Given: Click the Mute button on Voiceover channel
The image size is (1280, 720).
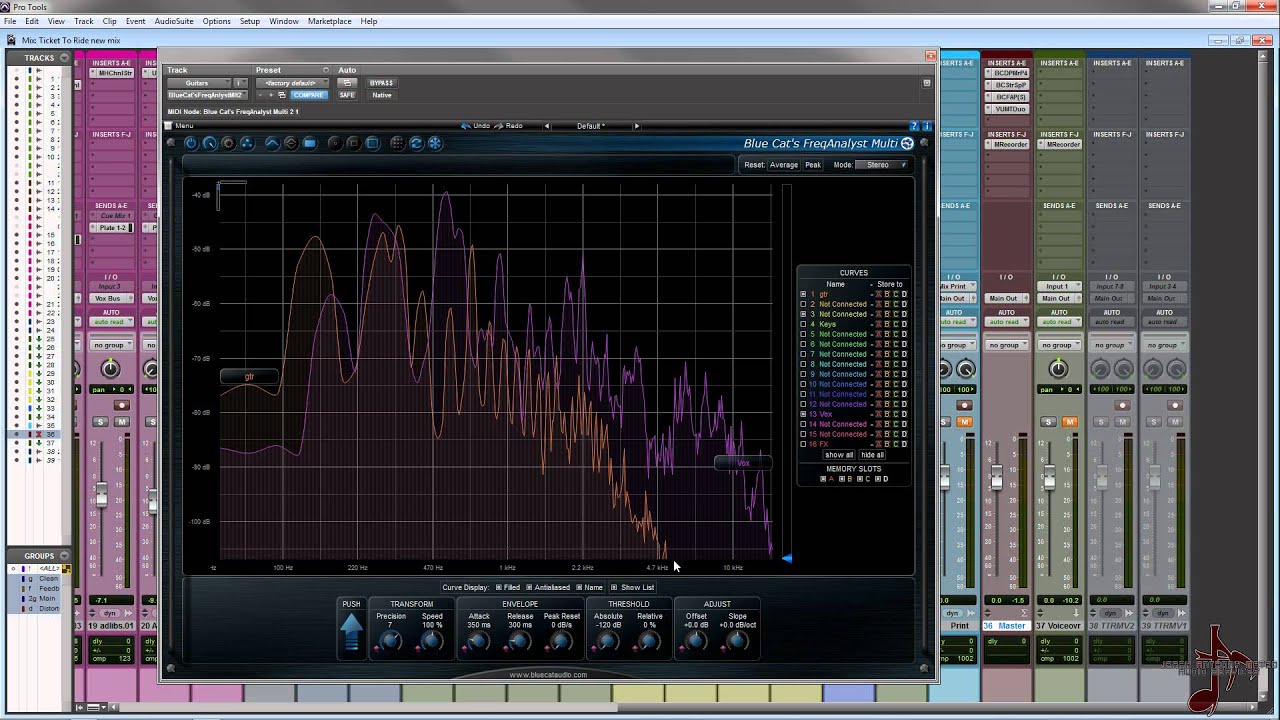Looking at the screenshot, I should [x=1070, y=422].
